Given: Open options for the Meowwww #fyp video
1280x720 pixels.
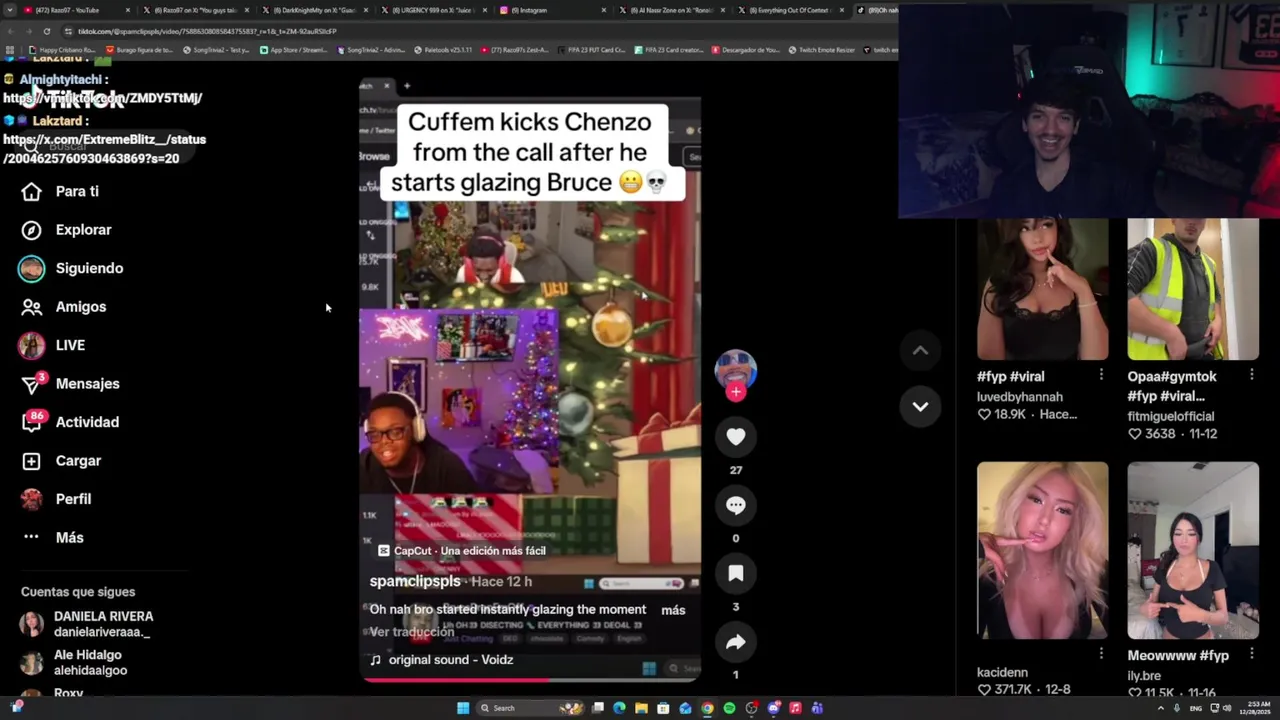Looking at the screenshot, I should point(1252,653).
